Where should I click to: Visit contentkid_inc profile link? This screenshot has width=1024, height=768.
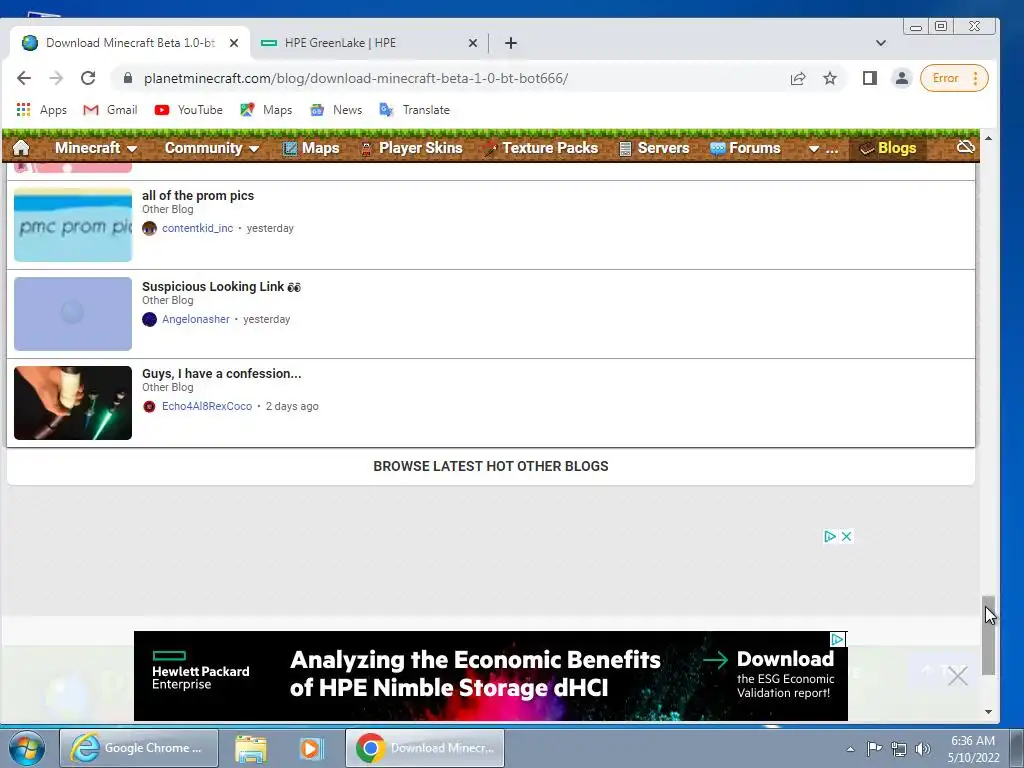197,228
